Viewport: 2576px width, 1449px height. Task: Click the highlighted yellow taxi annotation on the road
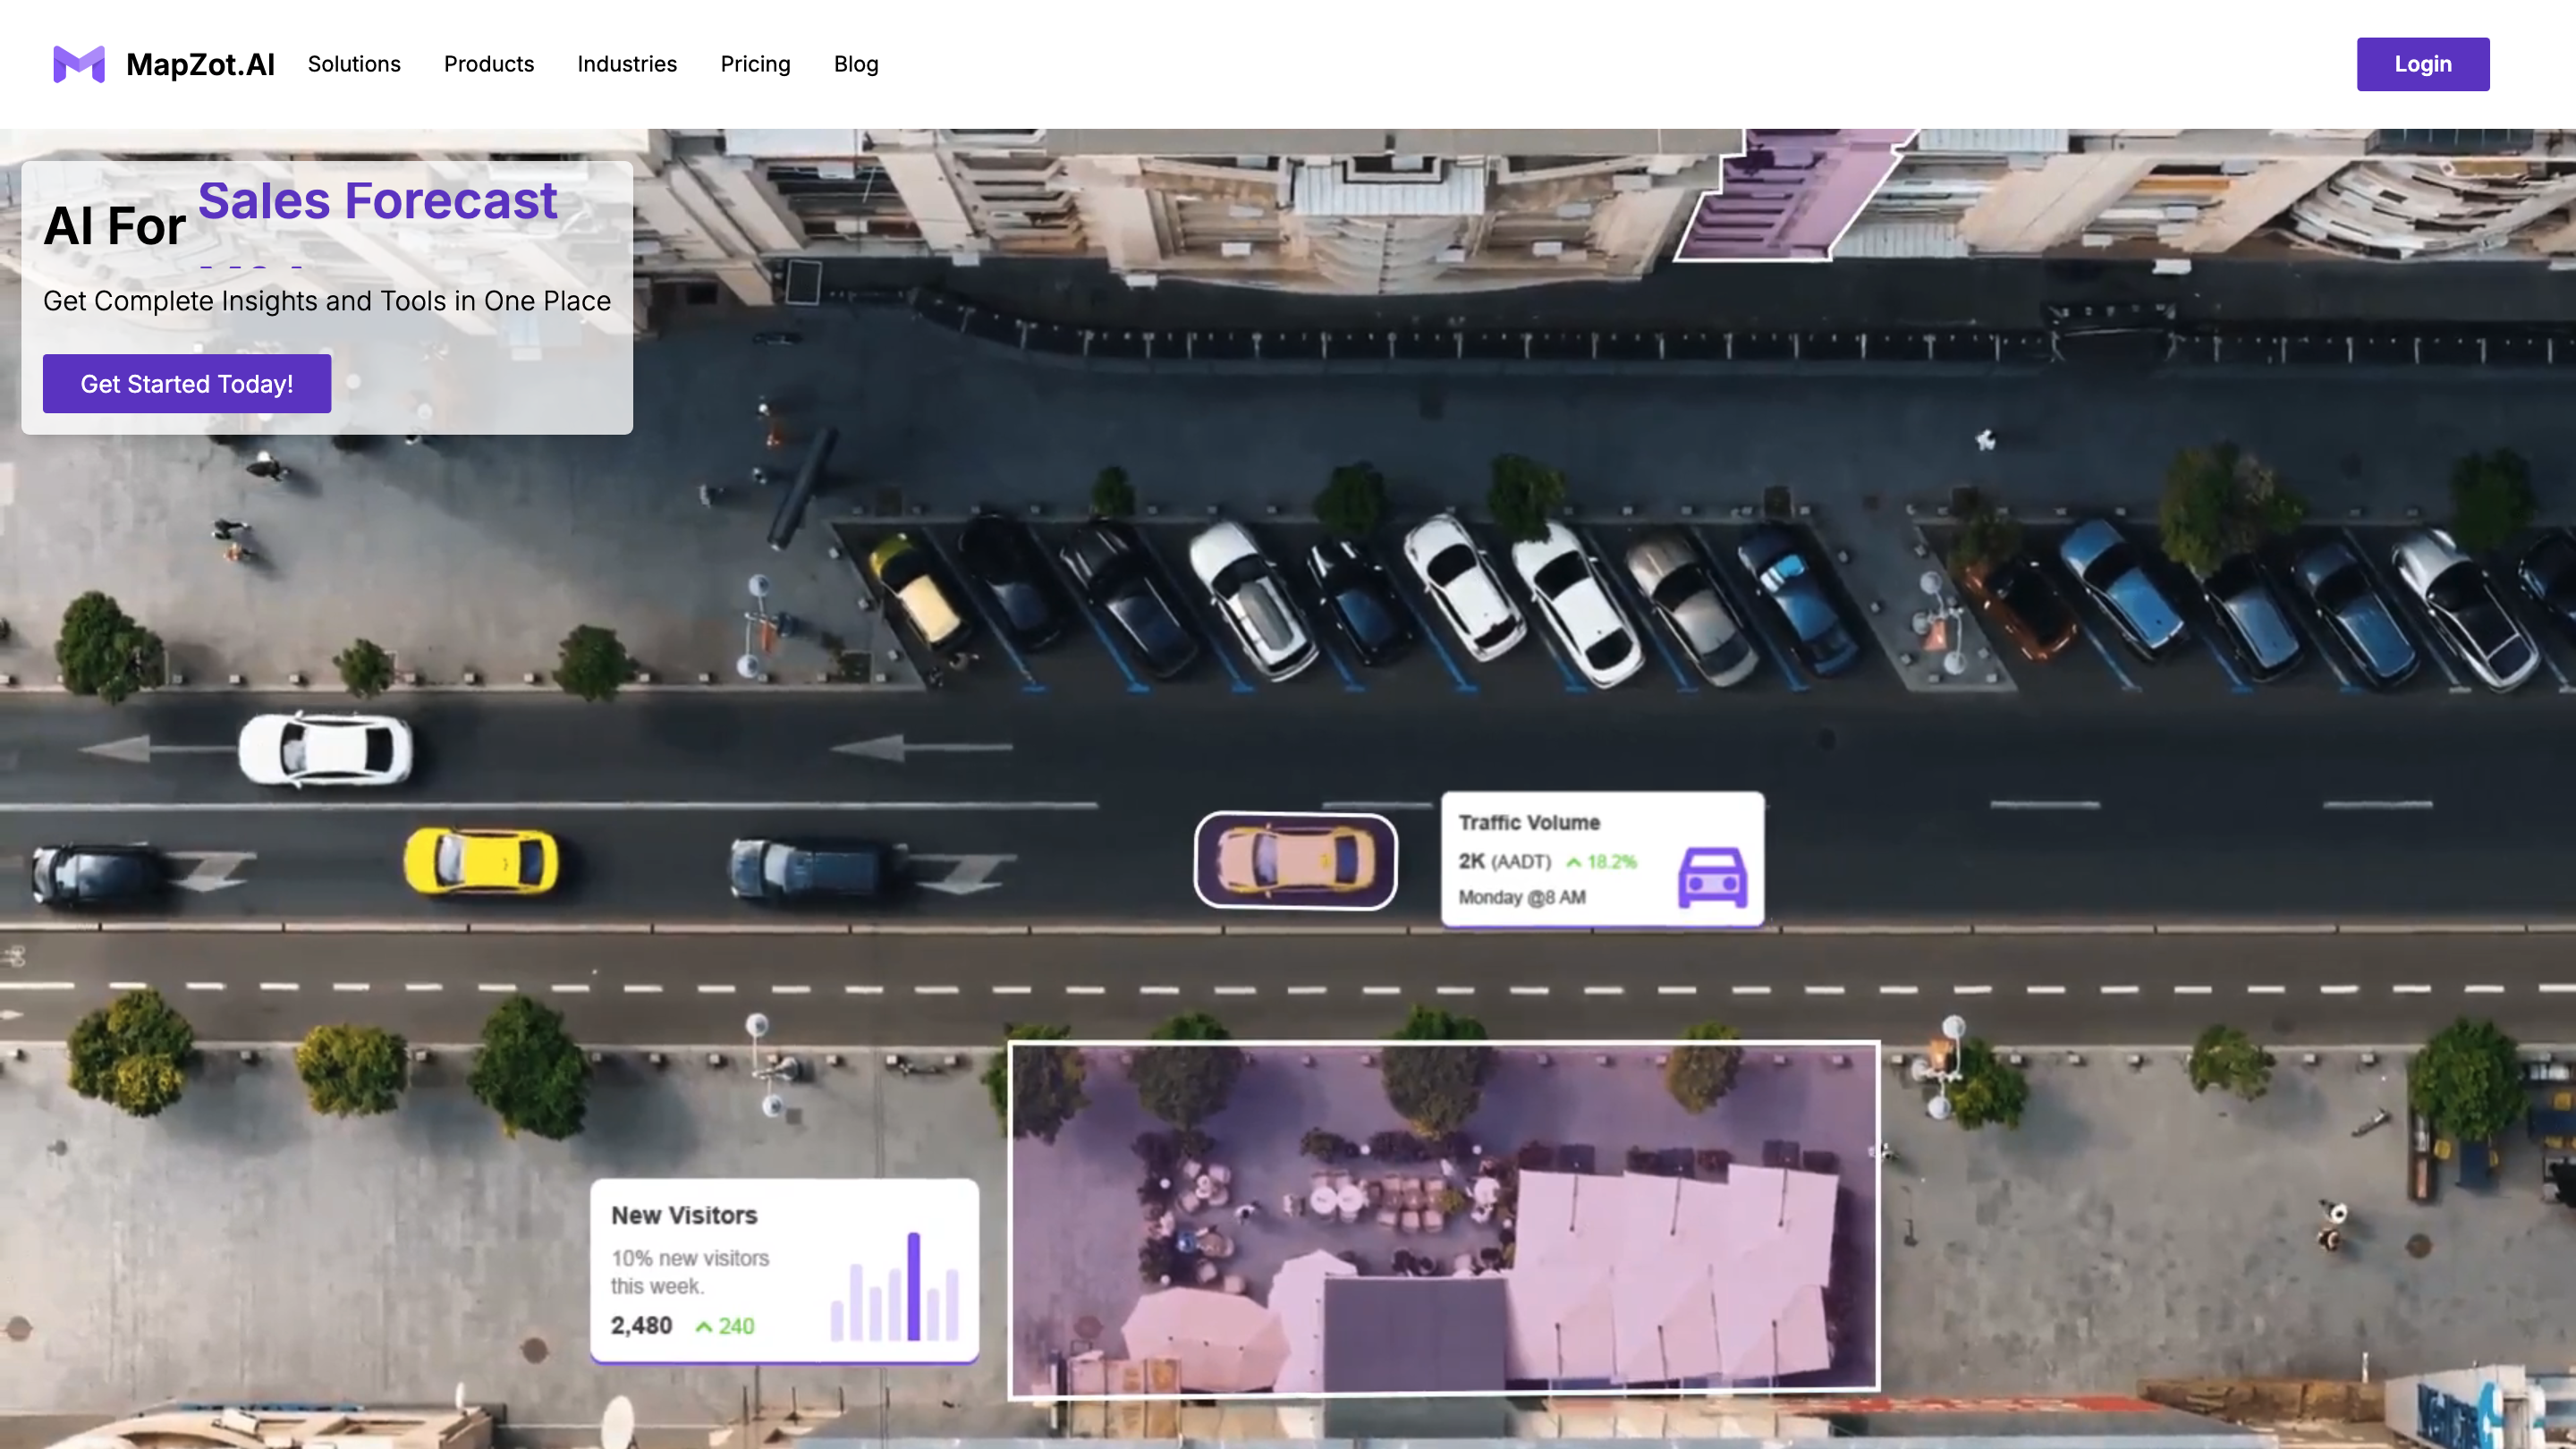[1295, 861]
